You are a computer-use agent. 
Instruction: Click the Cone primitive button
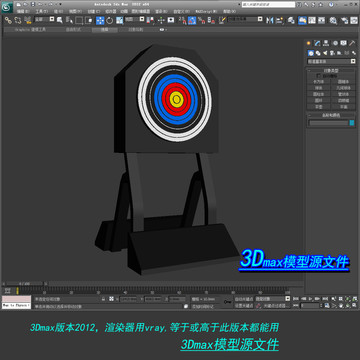344,82
